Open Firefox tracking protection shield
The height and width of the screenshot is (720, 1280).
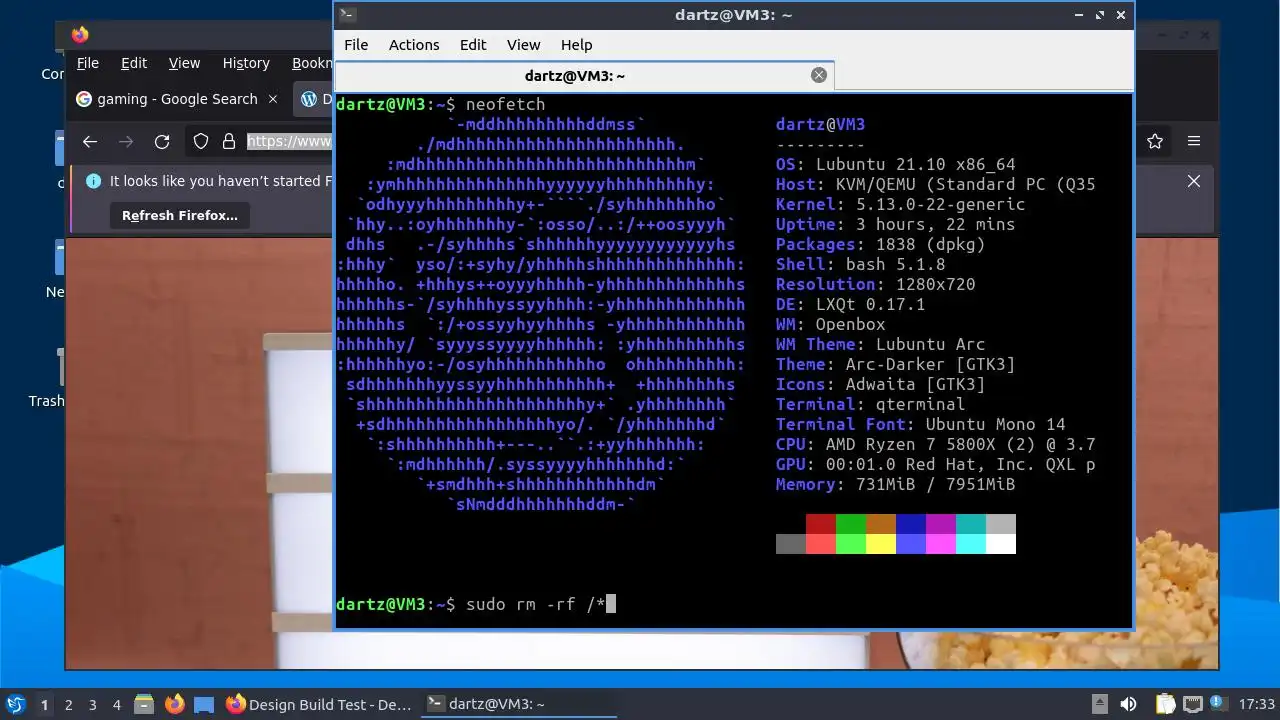[201, 142]
